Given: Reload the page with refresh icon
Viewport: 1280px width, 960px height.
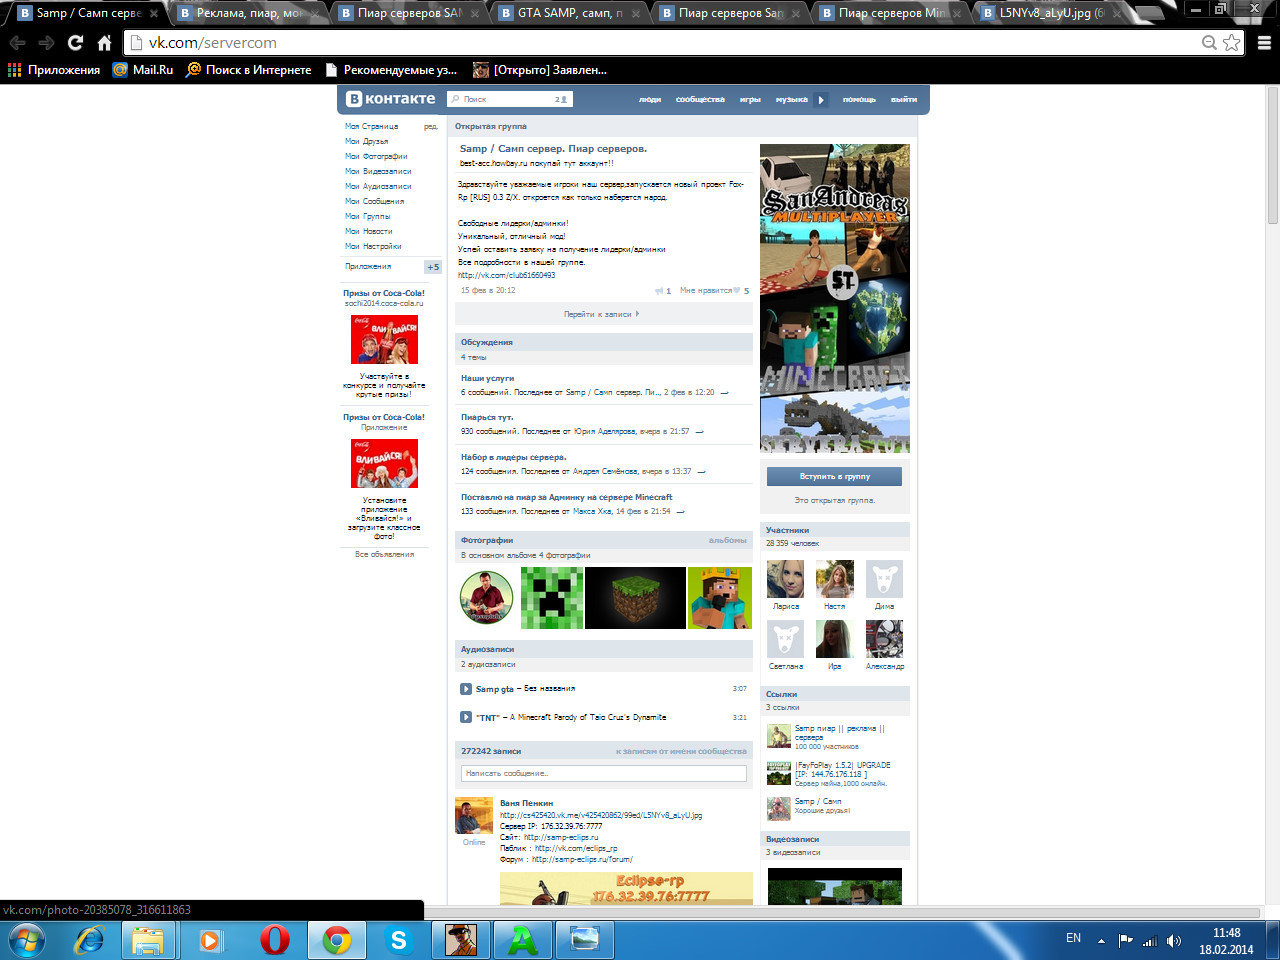Looking at the screenshot, I should pyautogui.click(x=75, y=43).
